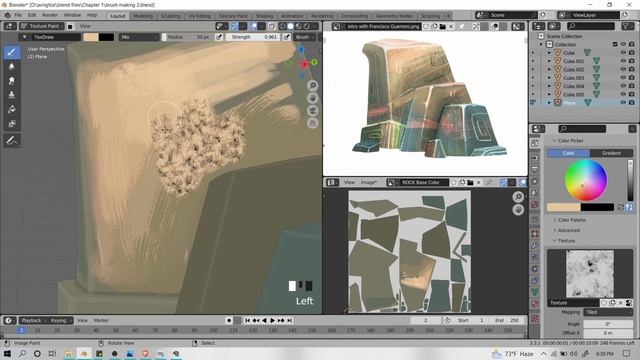
Task: Open file folder icon for ROCK Base Color image
Action: [470, 182]
